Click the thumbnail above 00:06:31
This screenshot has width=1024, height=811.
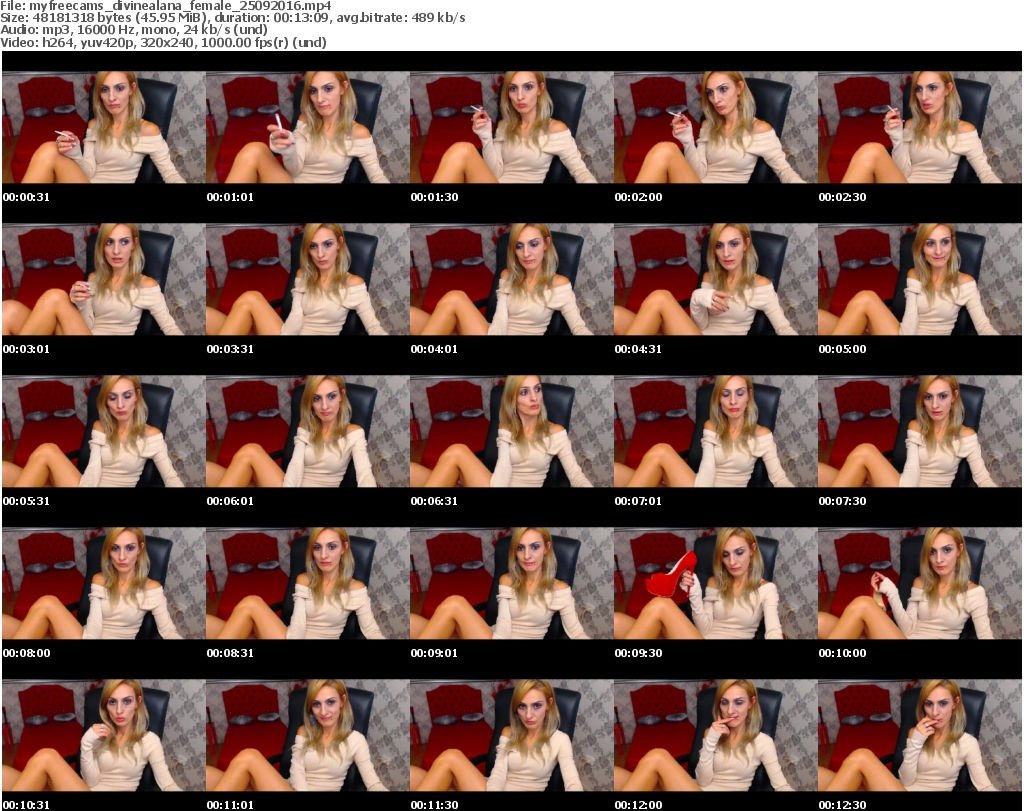[x=511, y=431]
